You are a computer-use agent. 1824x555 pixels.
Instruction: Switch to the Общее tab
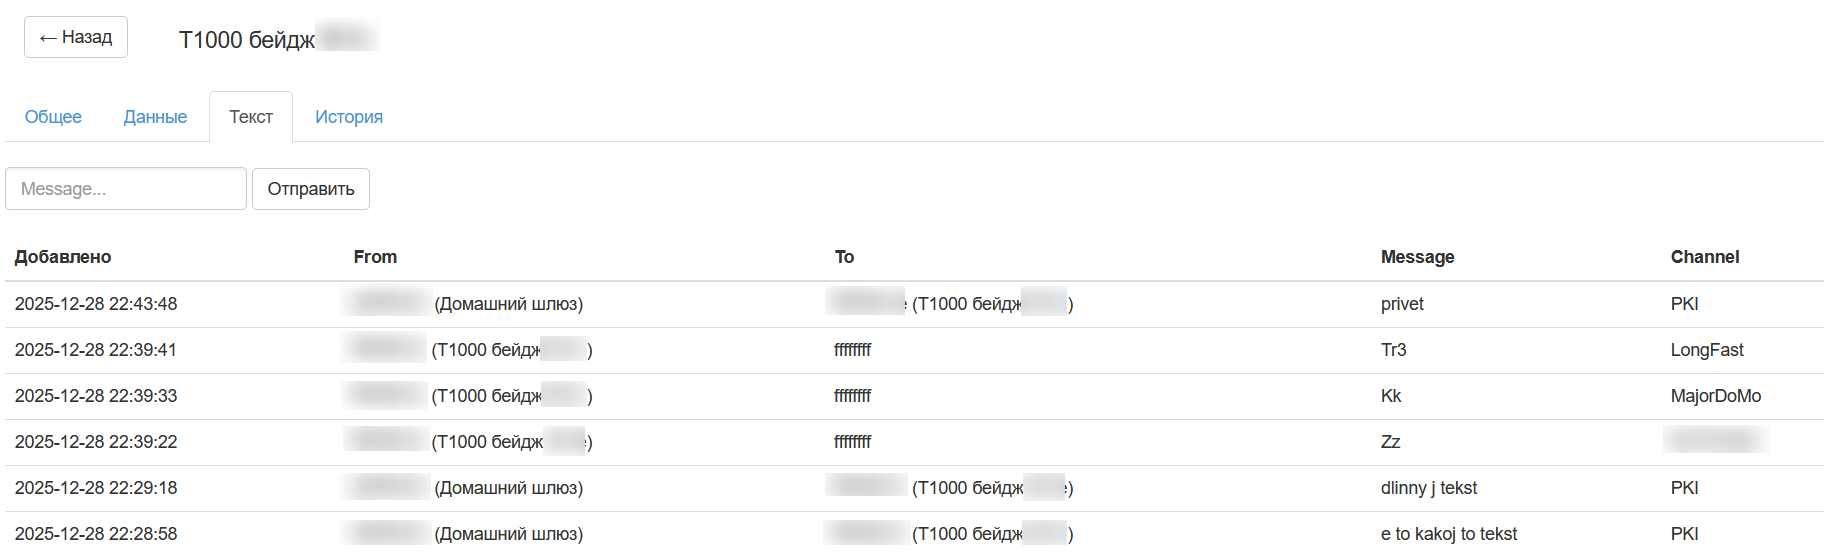tap(53, 117)
